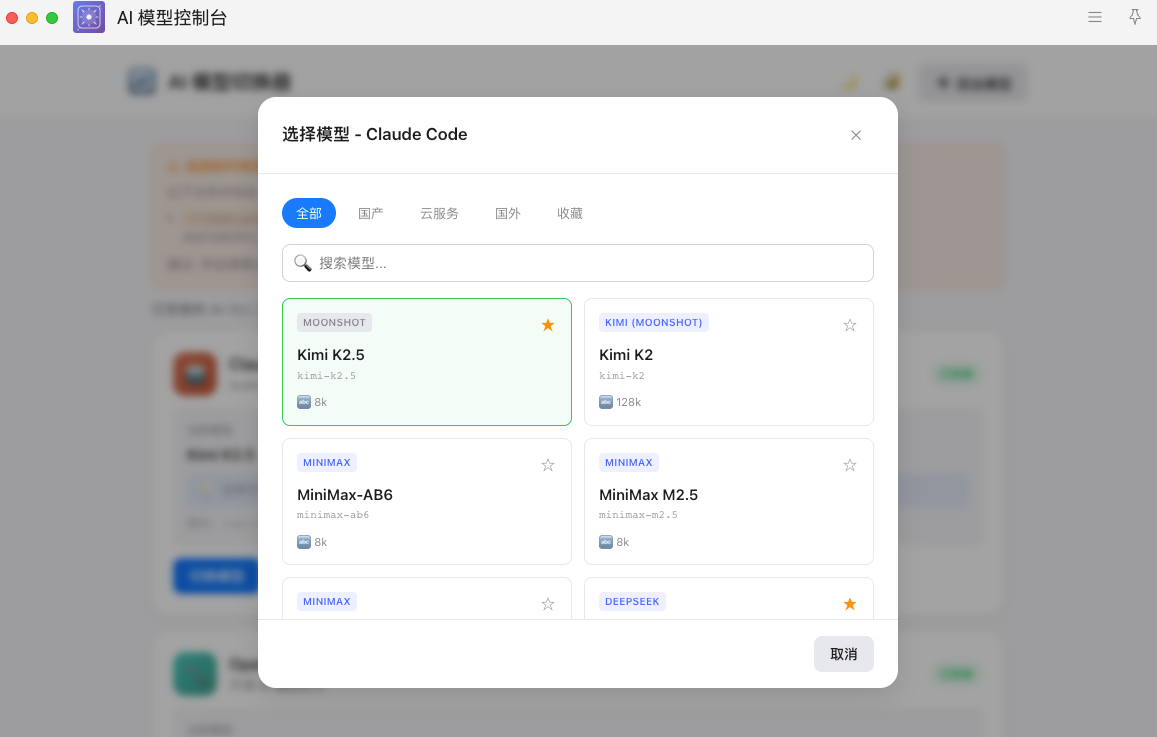Click the pin window icon
Image resolution: width=1157 pixels, height=737 pixels.
pyautogui.click(x=1135, y=17)
